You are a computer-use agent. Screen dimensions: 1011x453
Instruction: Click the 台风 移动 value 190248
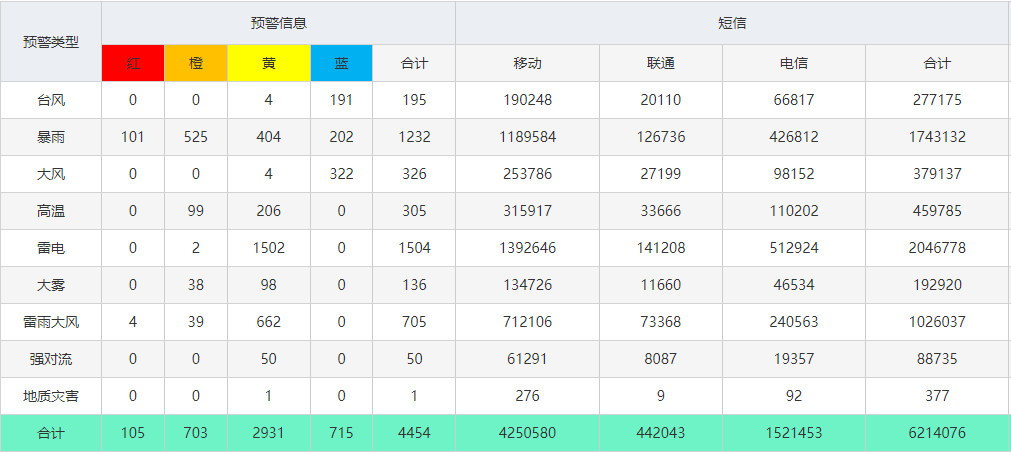pos(527,100)
